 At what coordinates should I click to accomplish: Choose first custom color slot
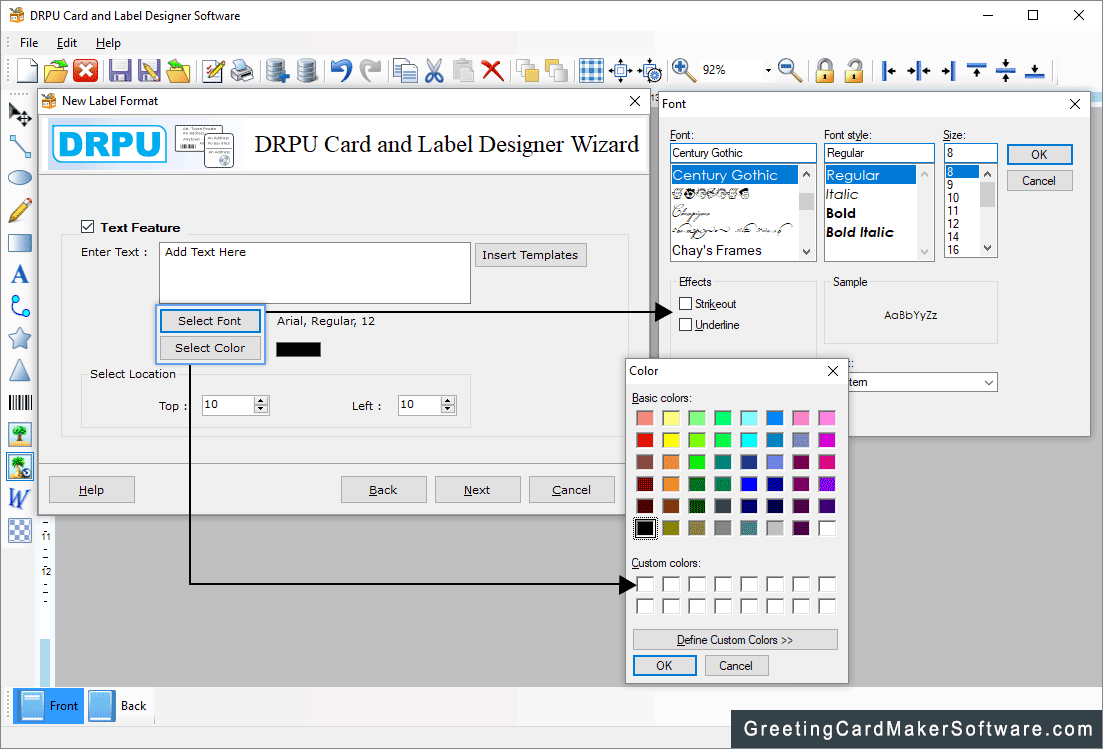coord(645,584)
